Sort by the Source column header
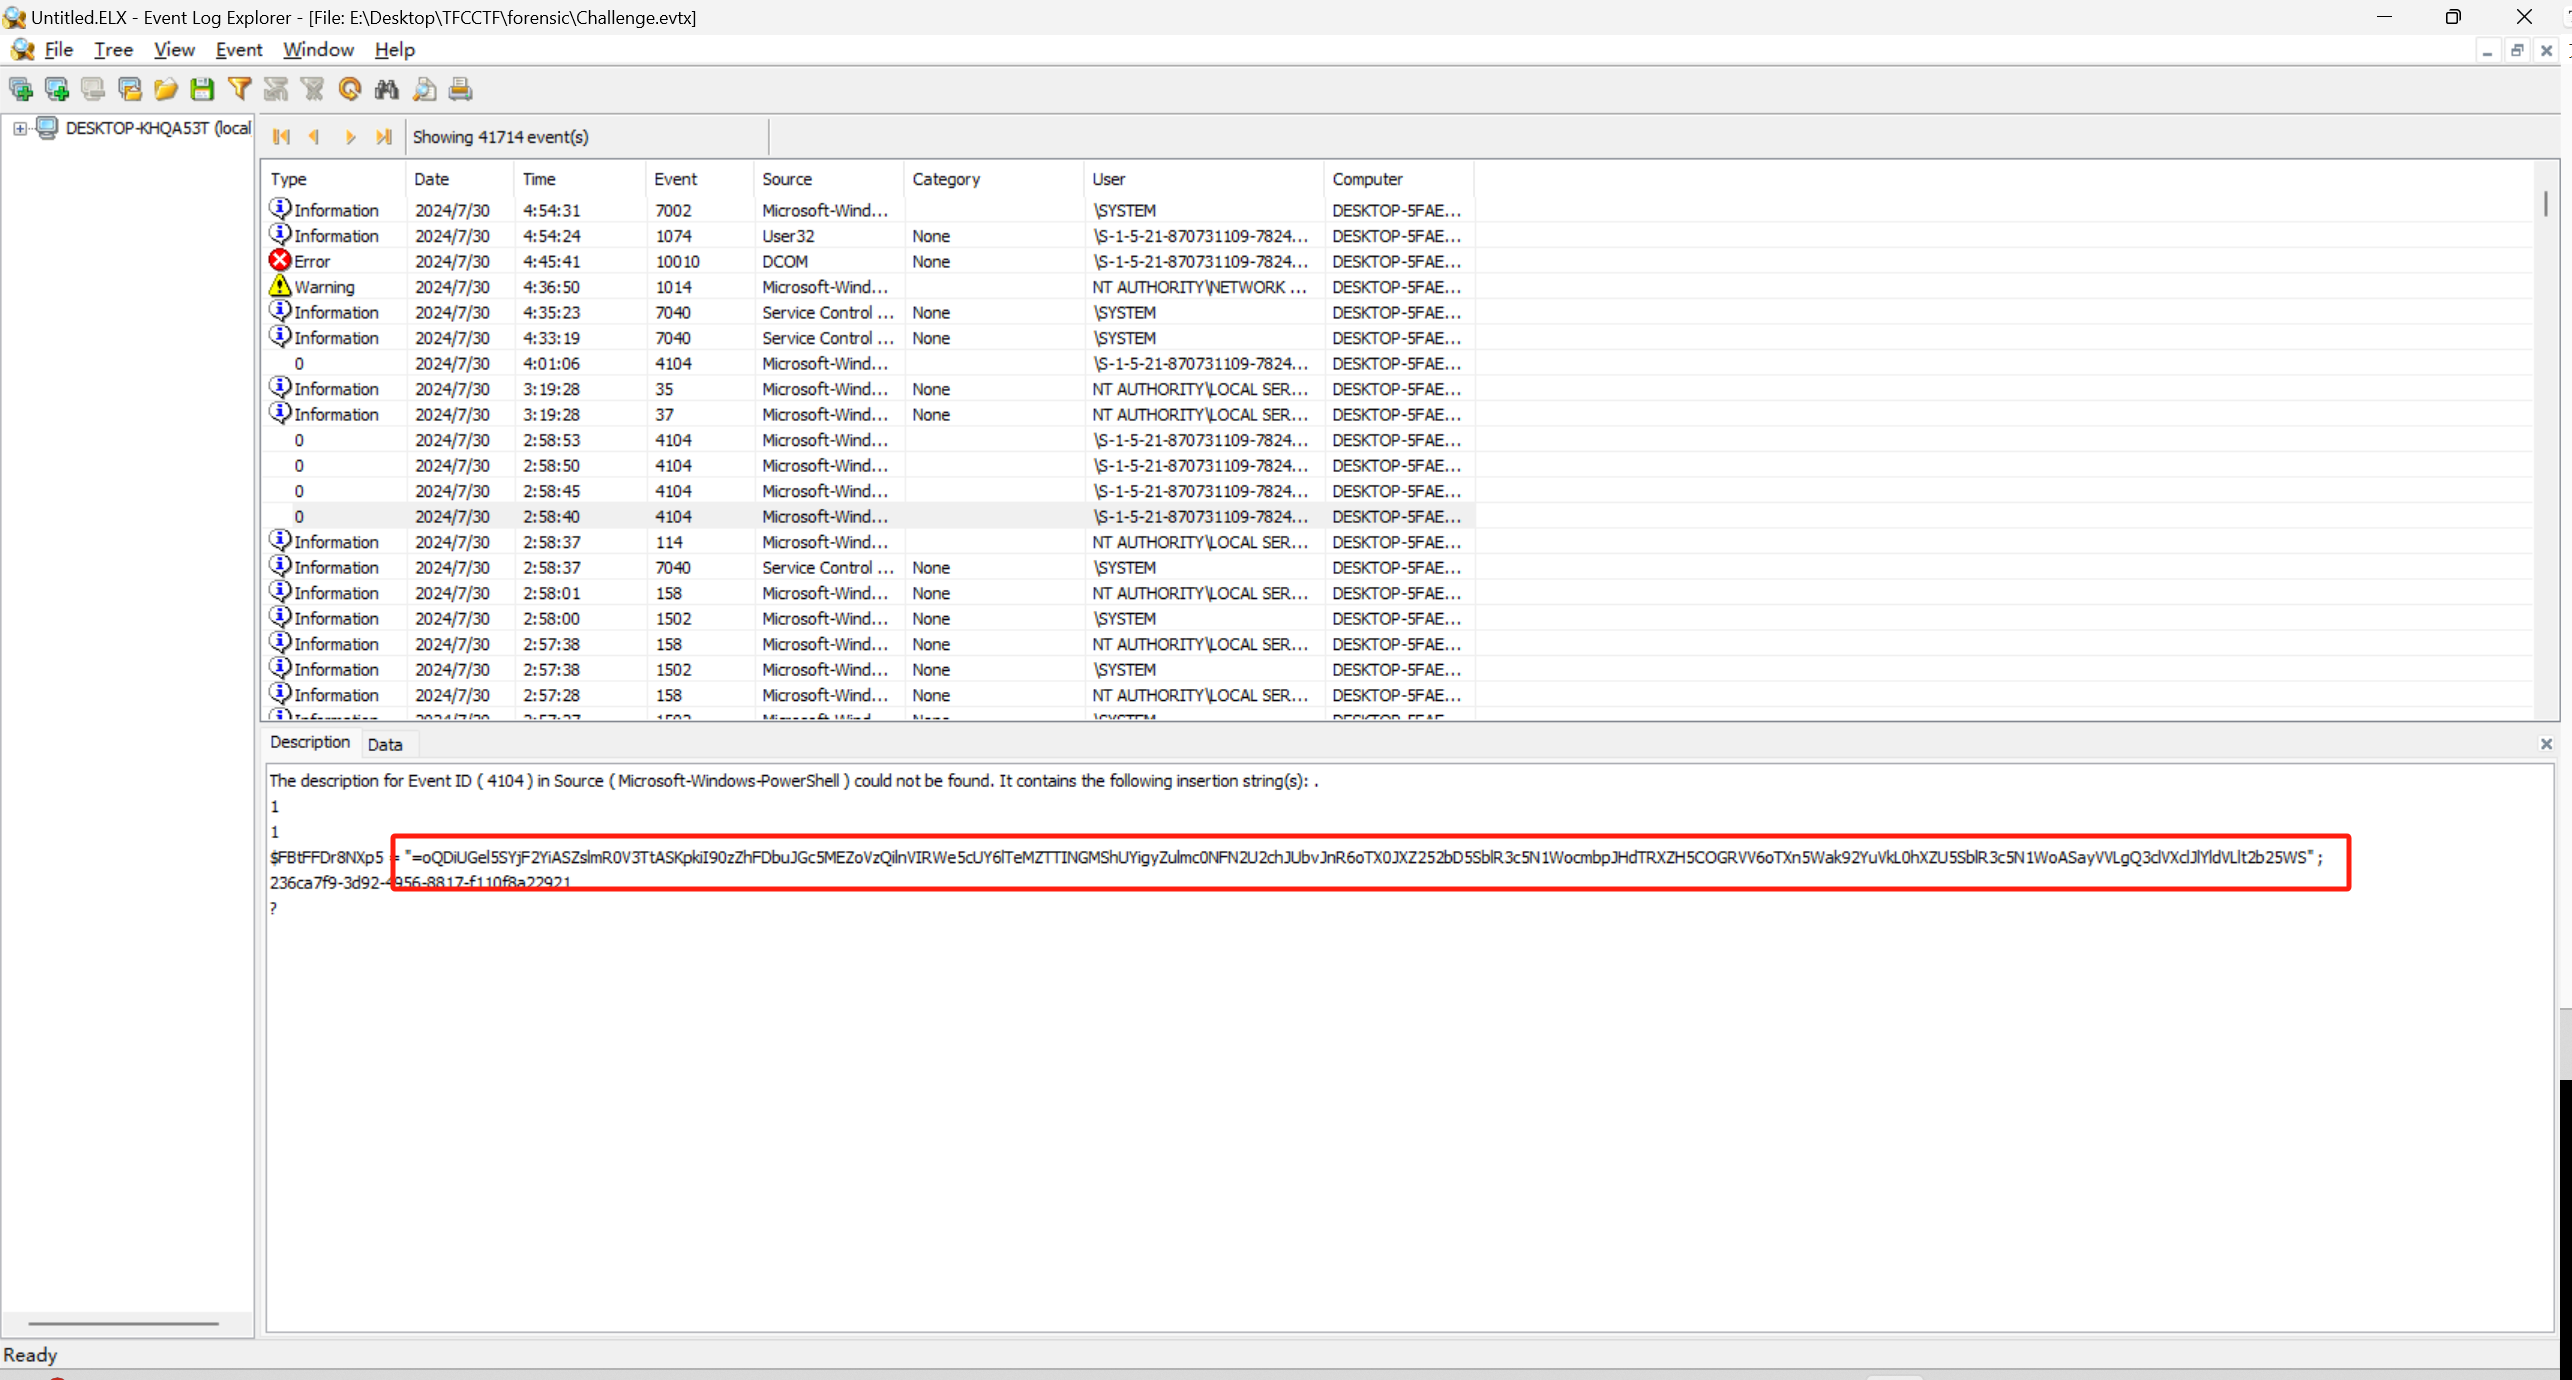 click(786, 179)
